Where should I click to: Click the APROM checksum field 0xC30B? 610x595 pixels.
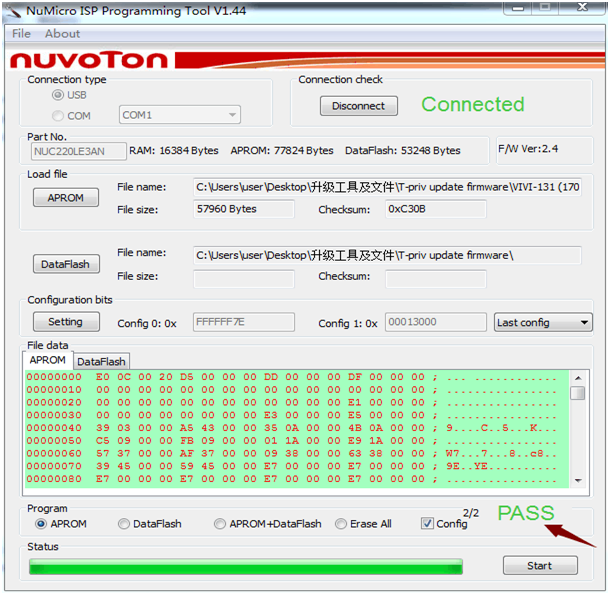(436, 209)
